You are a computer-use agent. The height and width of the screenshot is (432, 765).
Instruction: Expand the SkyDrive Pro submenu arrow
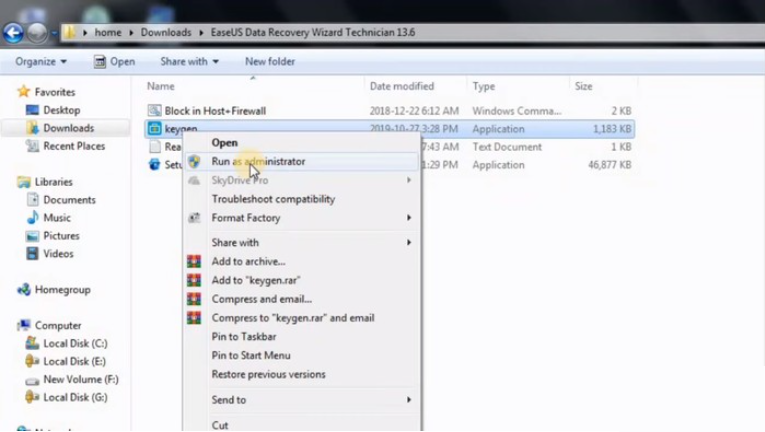[x=409, y=180]
